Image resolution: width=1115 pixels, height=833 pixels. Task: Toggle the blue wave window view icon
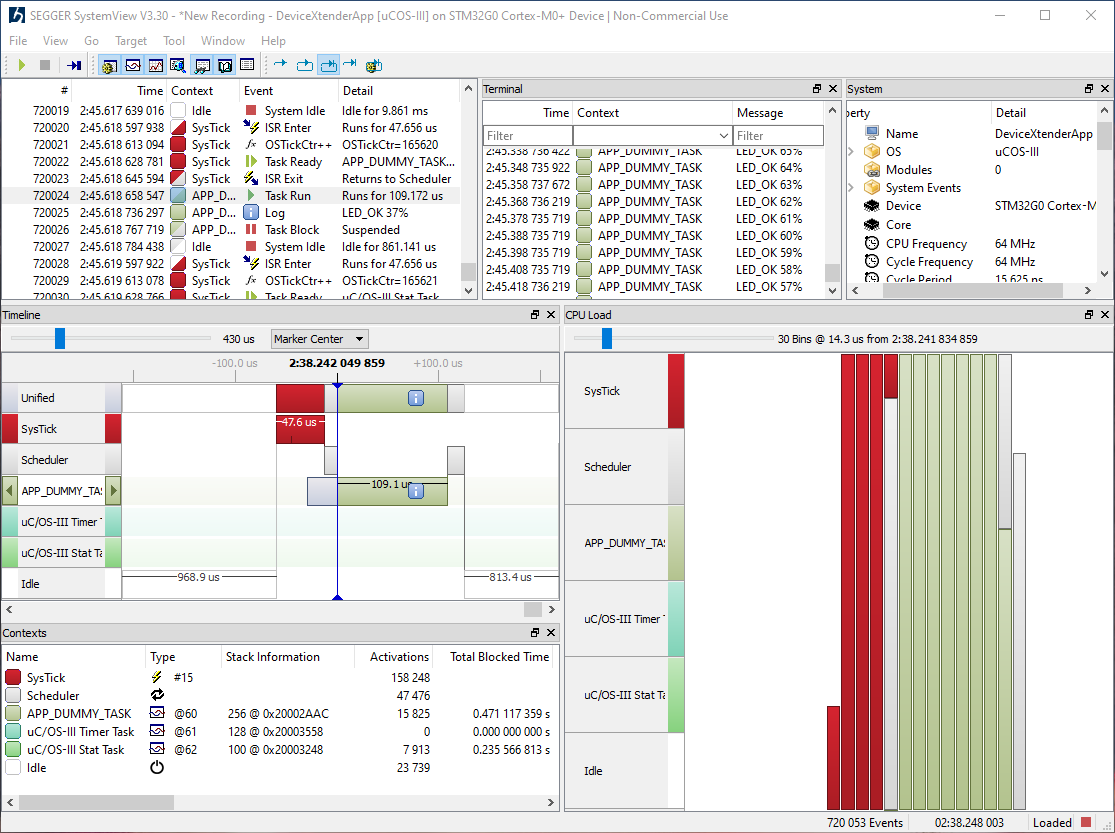click(x=133, y=65)
